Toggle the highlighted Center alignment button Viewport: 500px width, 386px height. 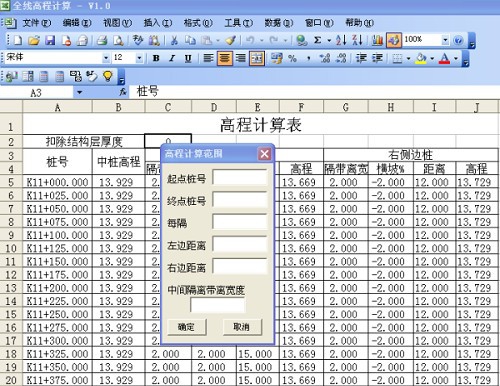(x=225, y=59)
